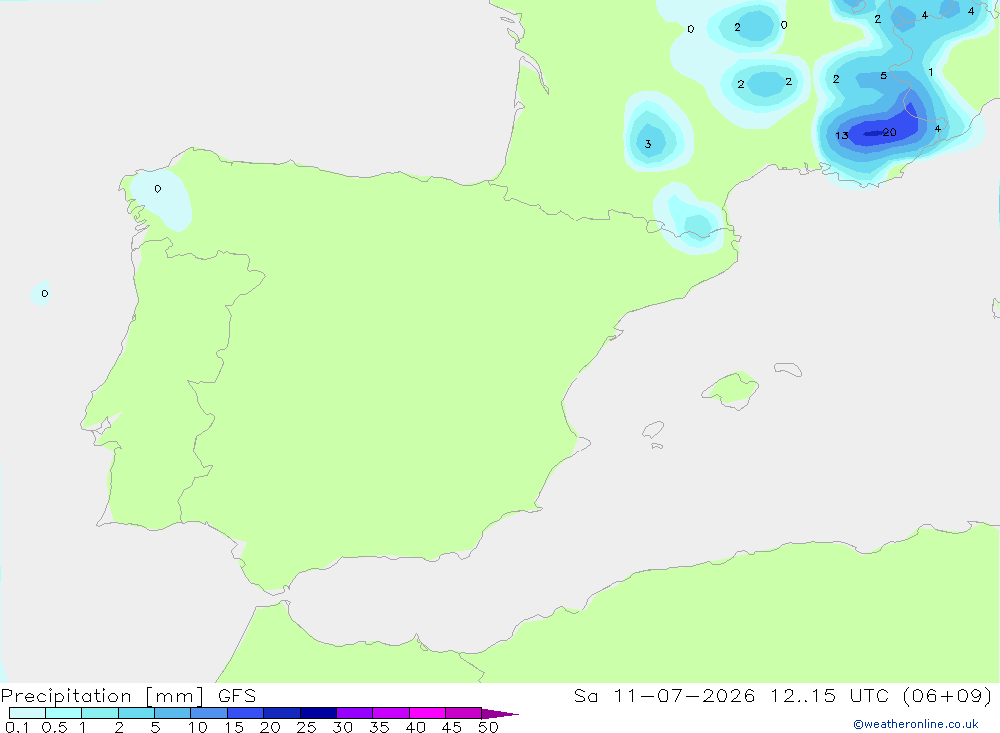This screenshot has width=1000, height=733.
Task: Choose the 40–45 mm magenta legend swatch
Action: [x=427, y=713]
